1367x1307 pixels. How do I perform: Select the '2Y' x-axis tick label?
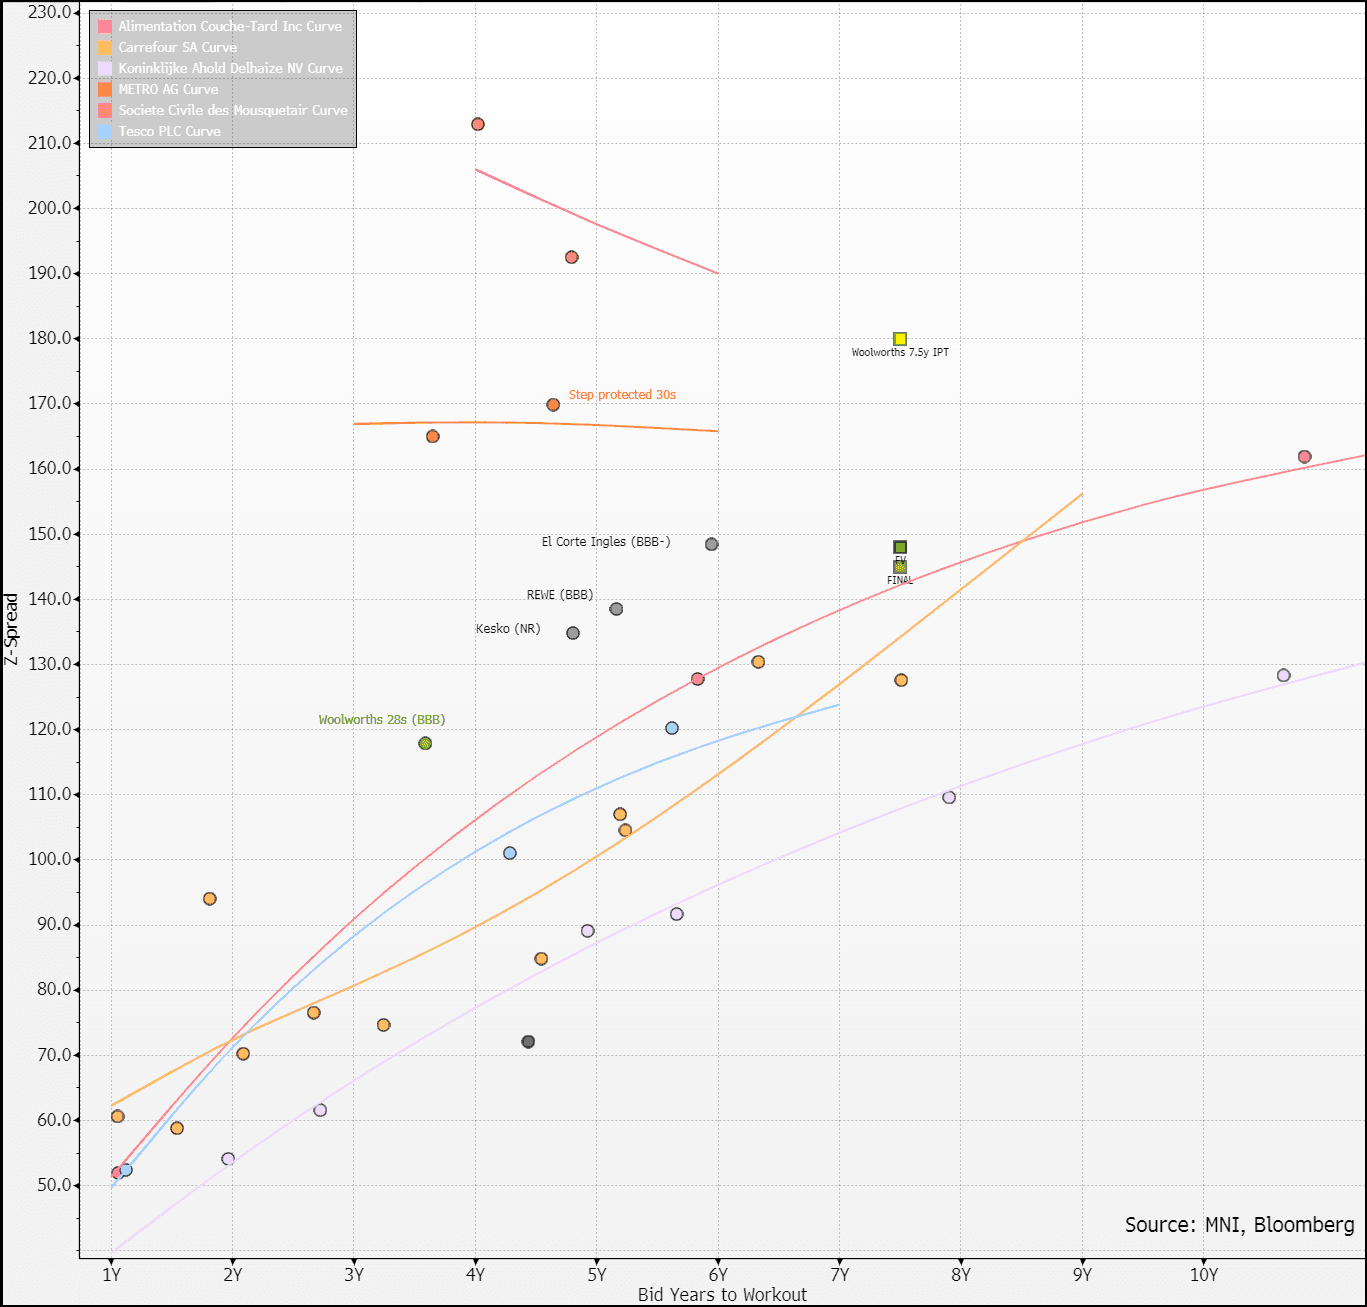pos(233,1275)
